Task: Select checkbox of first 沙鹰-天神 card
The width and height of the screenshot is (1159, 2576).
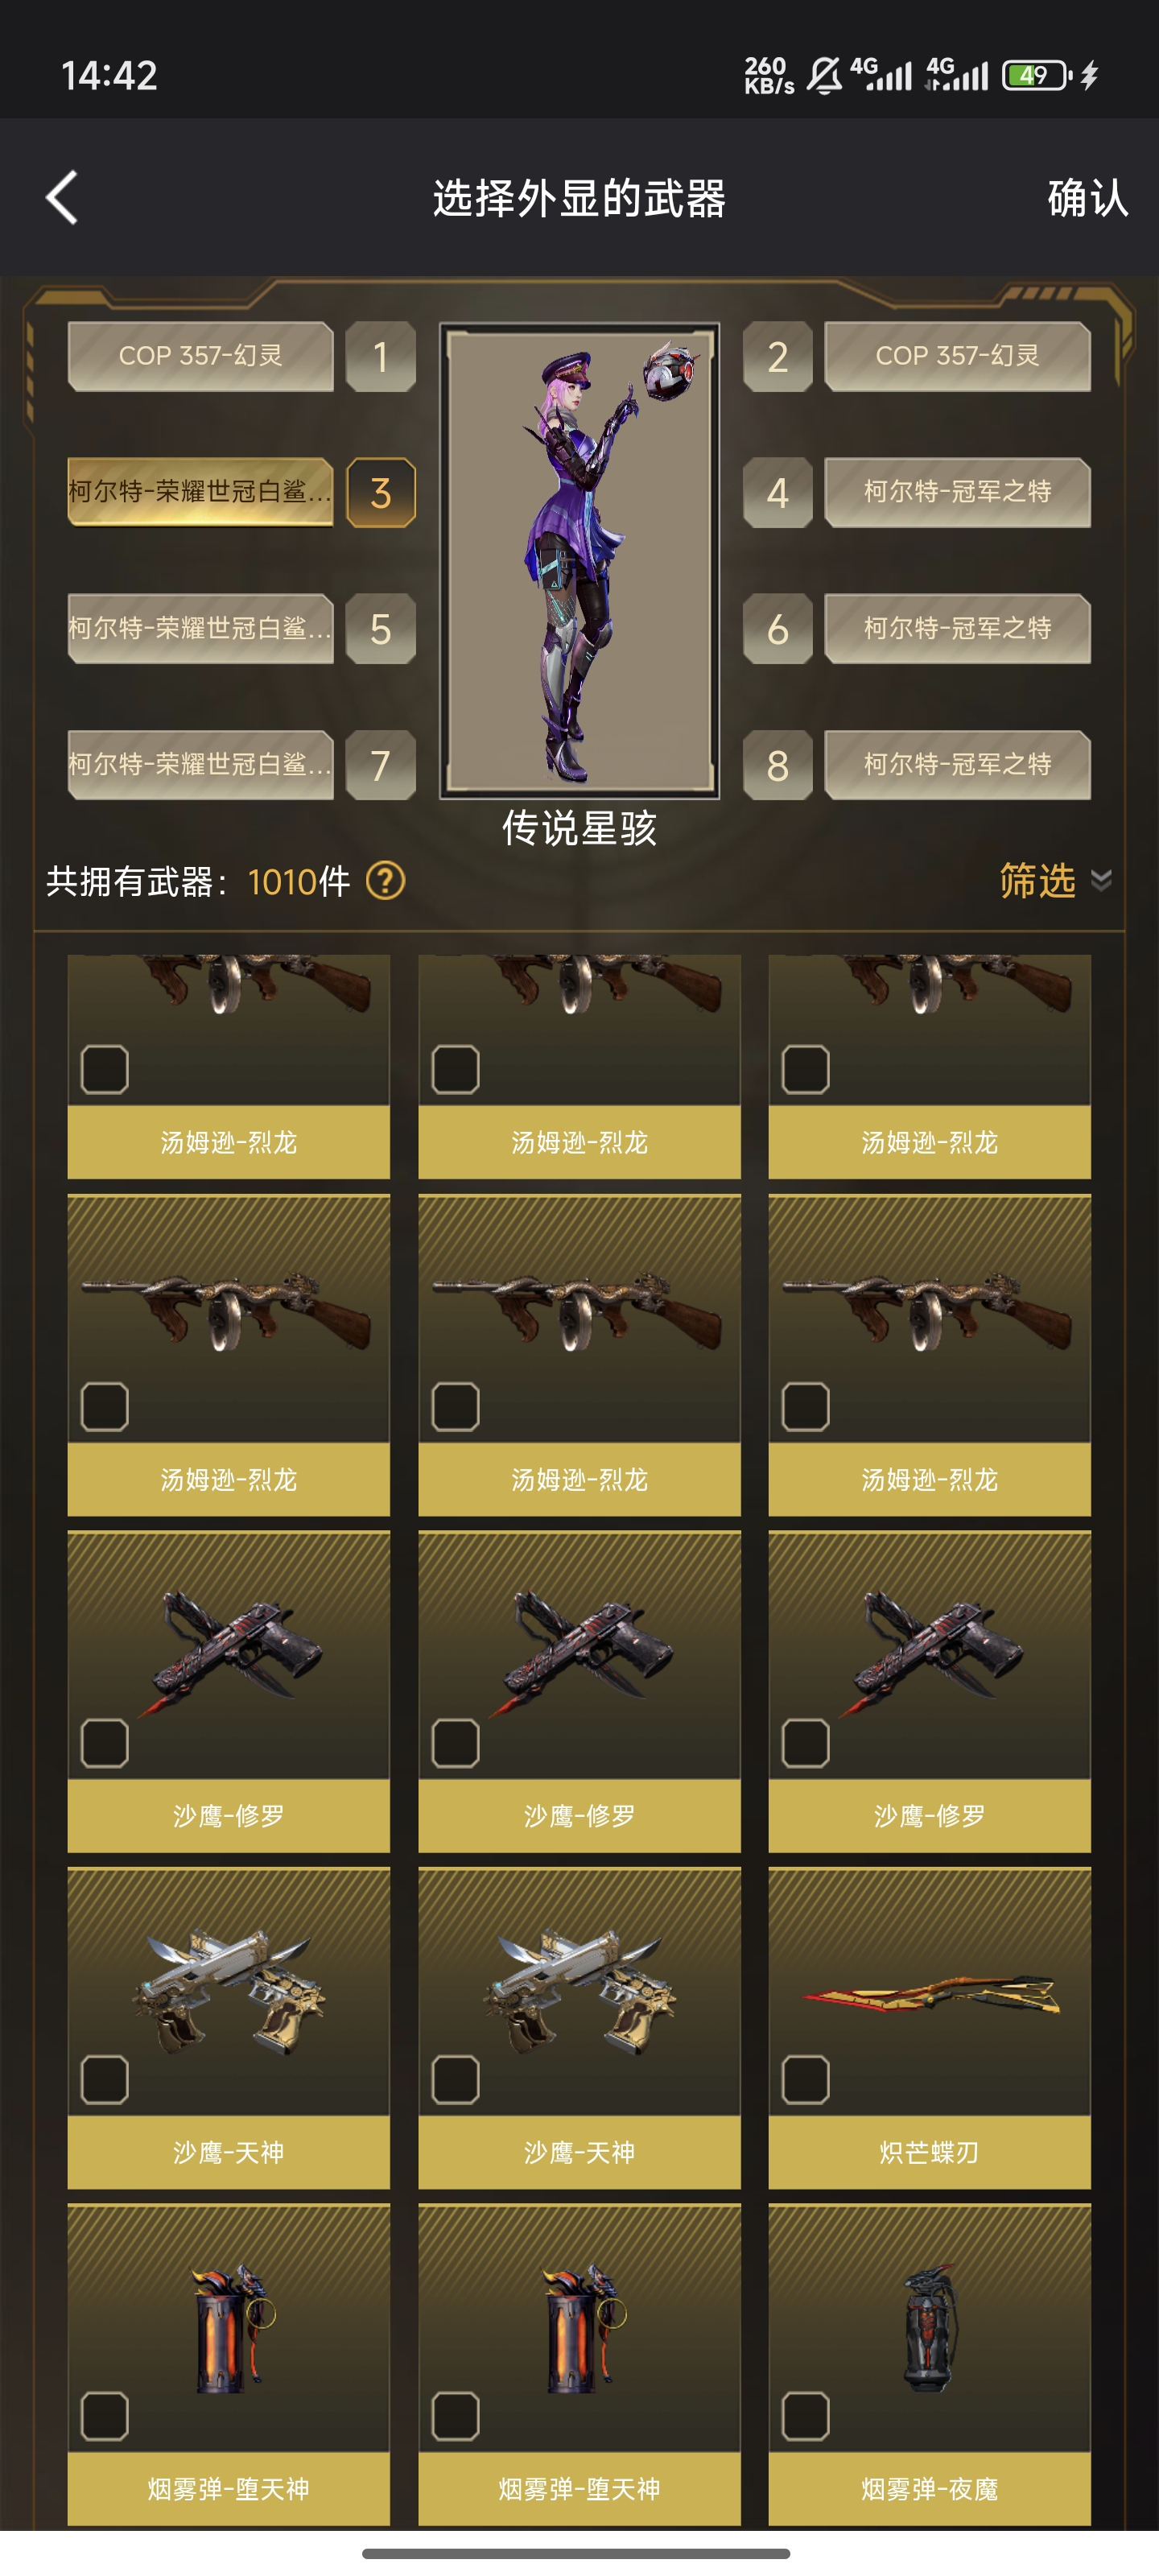Action: [105, 2080]
